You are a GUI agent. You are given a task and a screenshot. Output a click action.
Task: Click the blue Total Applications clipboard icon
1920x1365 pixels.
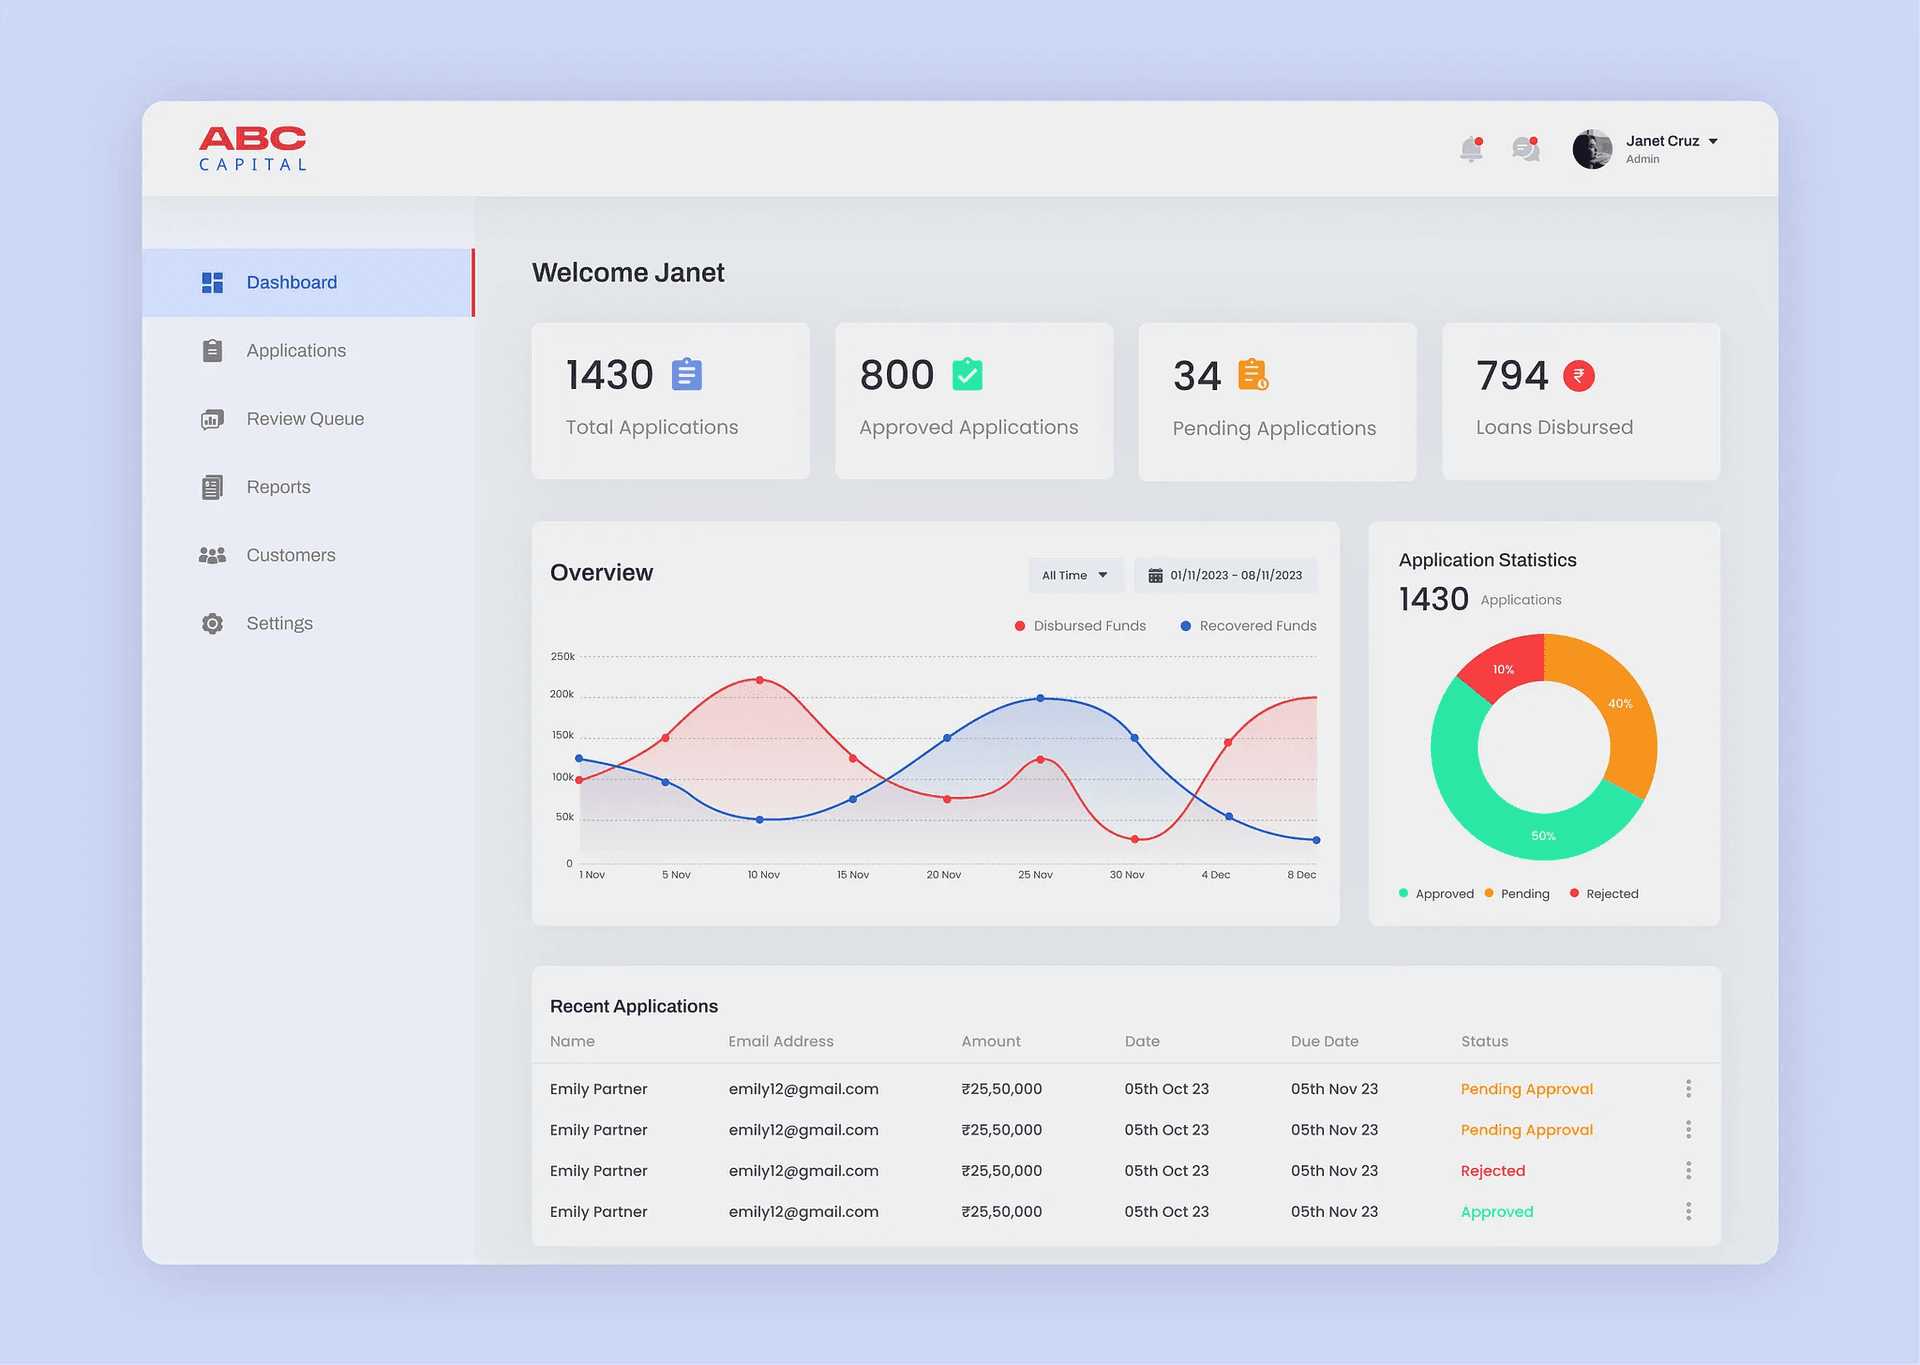tap(686, 375)
